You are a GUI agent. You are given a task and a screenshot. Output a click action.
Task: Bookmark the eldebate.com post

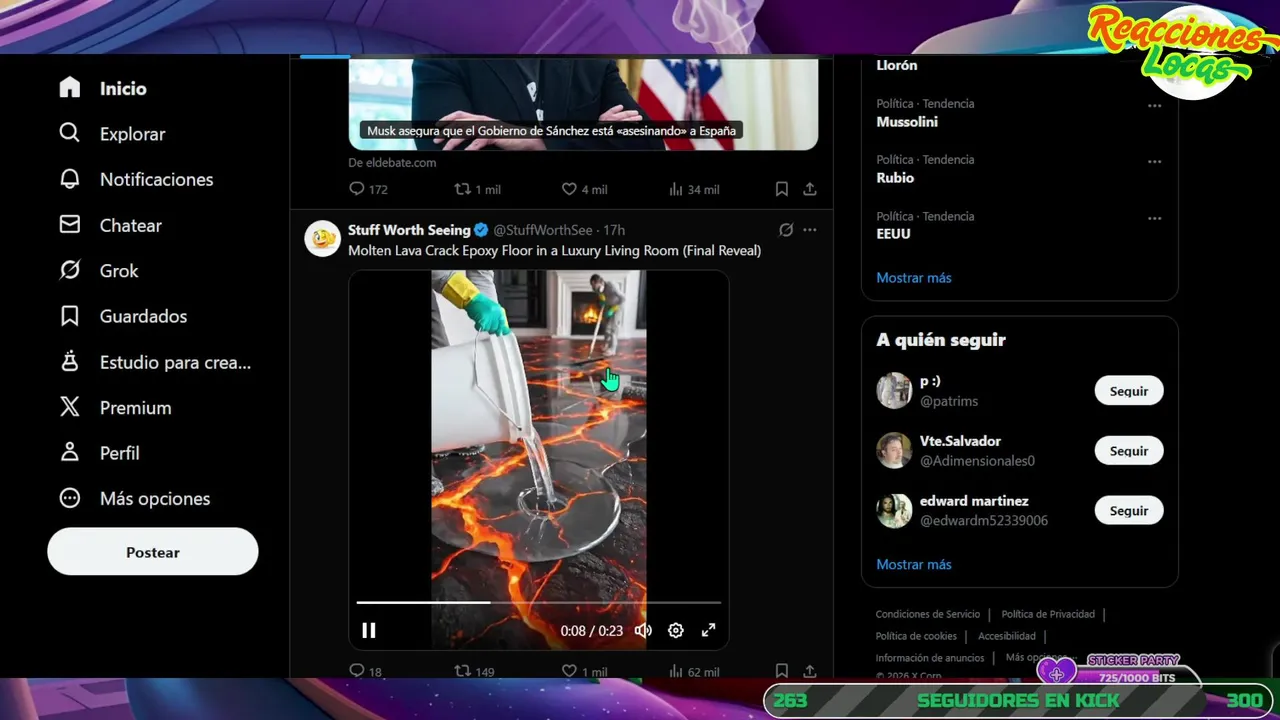pos(782,189)
